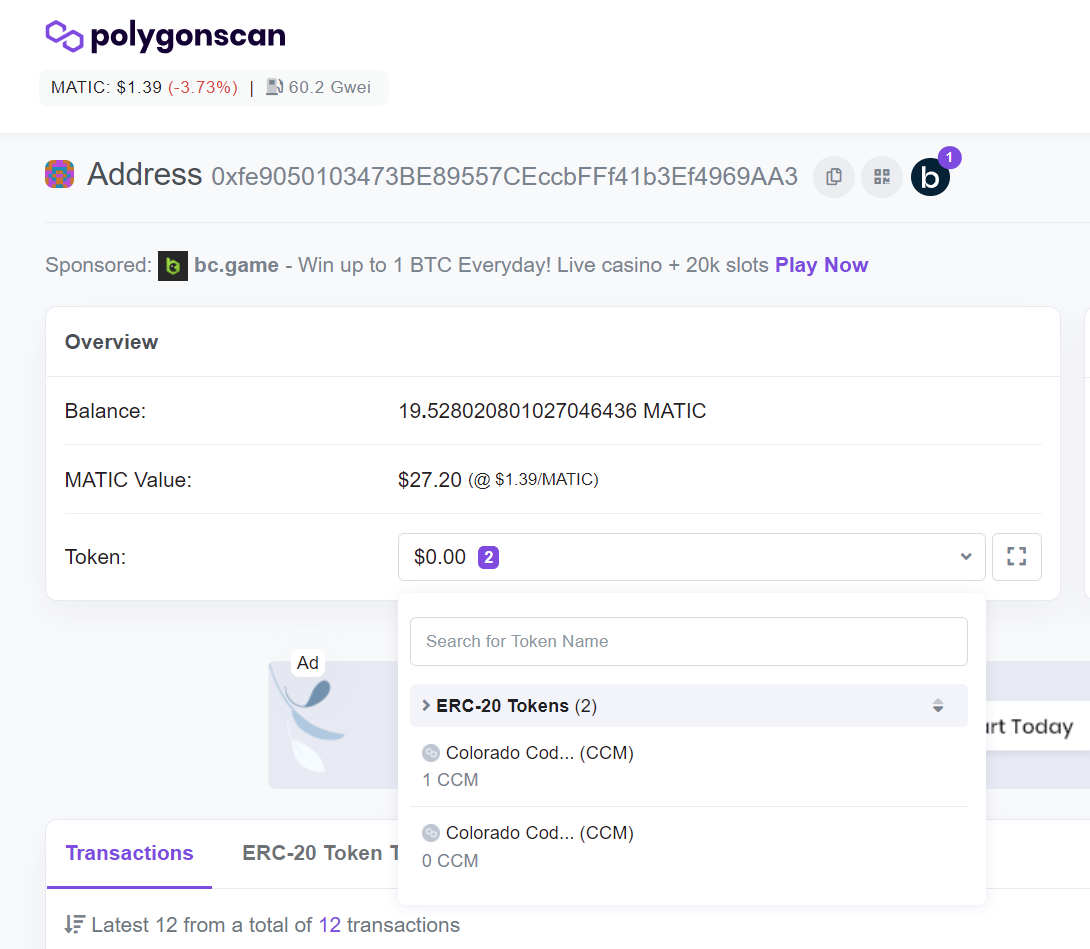Screen dimensions: 1090x949
Task: Collapse the Token $0.00 dropdown
Action: [x=691, y=557]
